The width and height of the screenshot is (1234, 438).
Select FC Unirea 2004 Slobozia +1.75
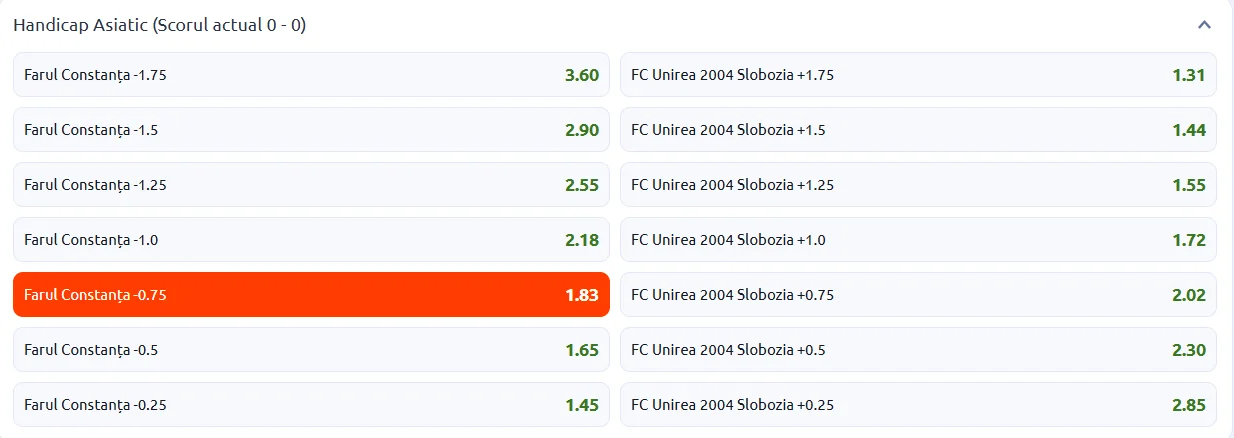(918, 75)
